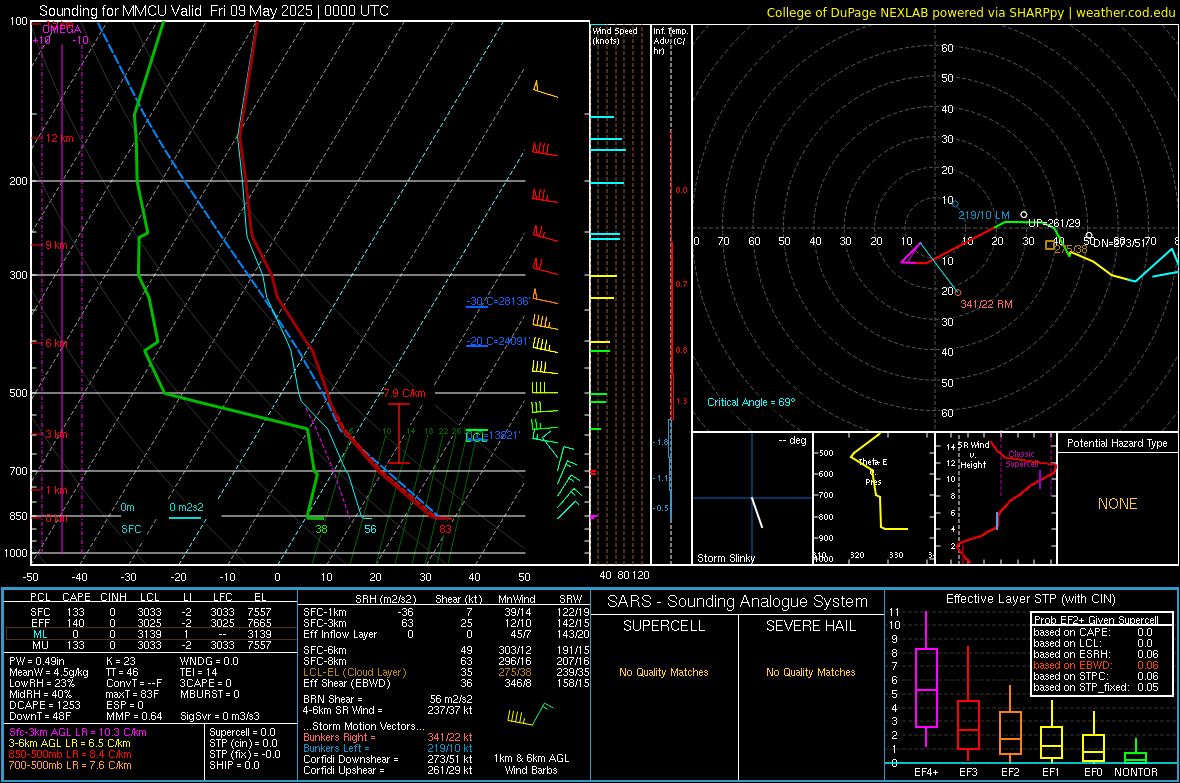Click the "850-500mb LR = 8.4 C/km" line

click(x=70, y=754)
